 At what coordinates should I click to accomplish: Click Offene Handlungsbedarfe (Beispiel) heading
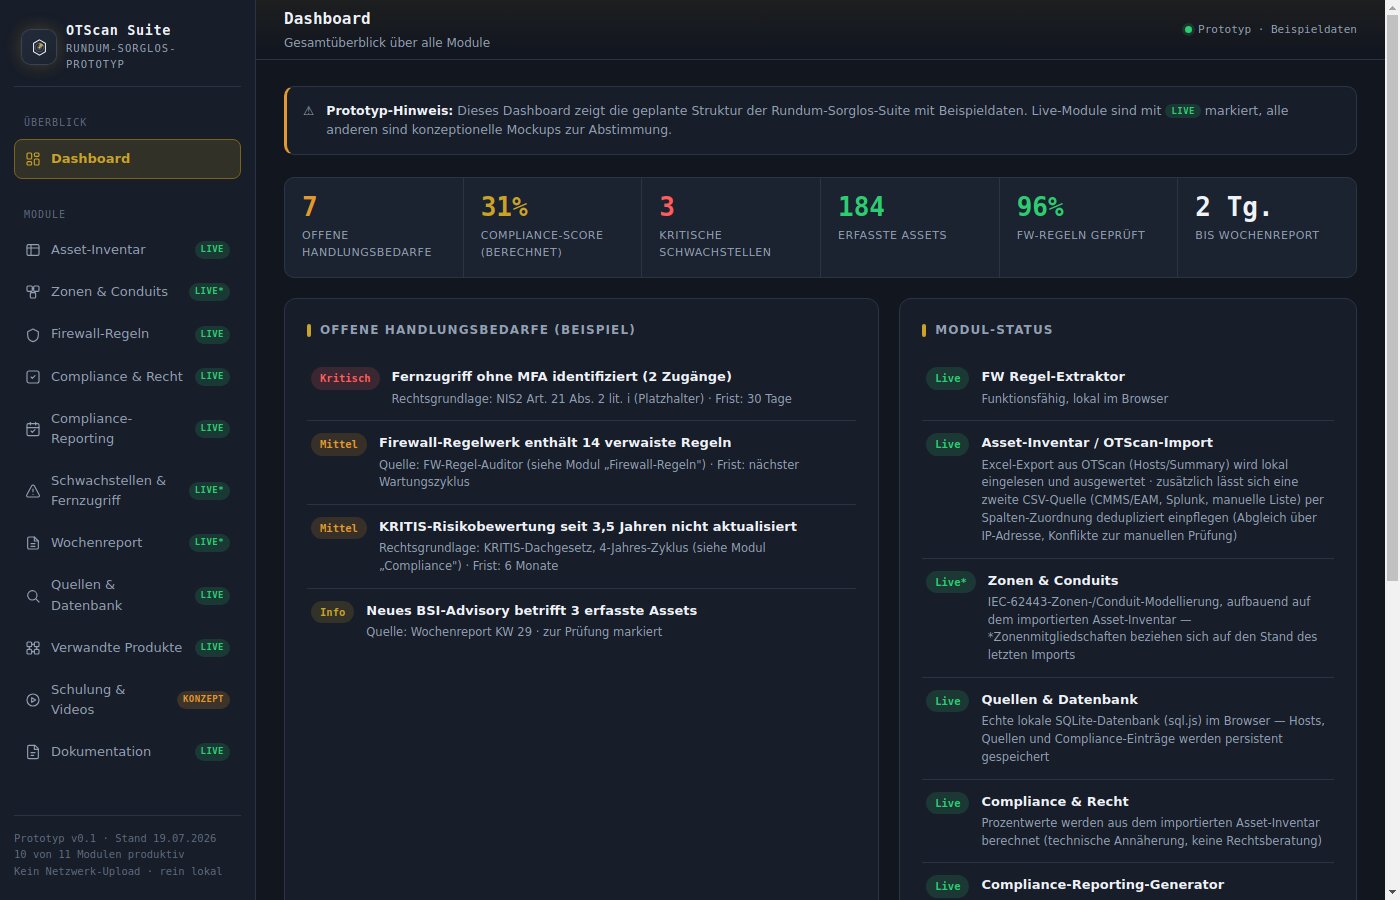[477, 330]
